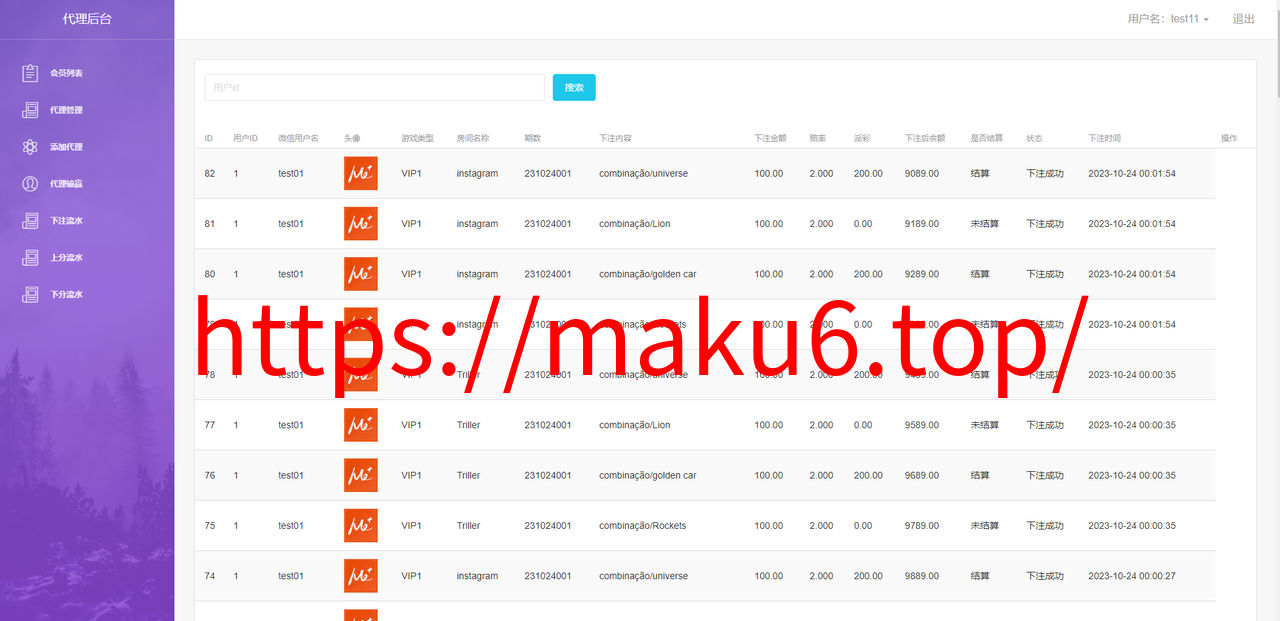The height and width of the screenshot is (621, 1280).
Task: Click the 期数 column header
Action: pyautogui.click(x=532, y=138)
